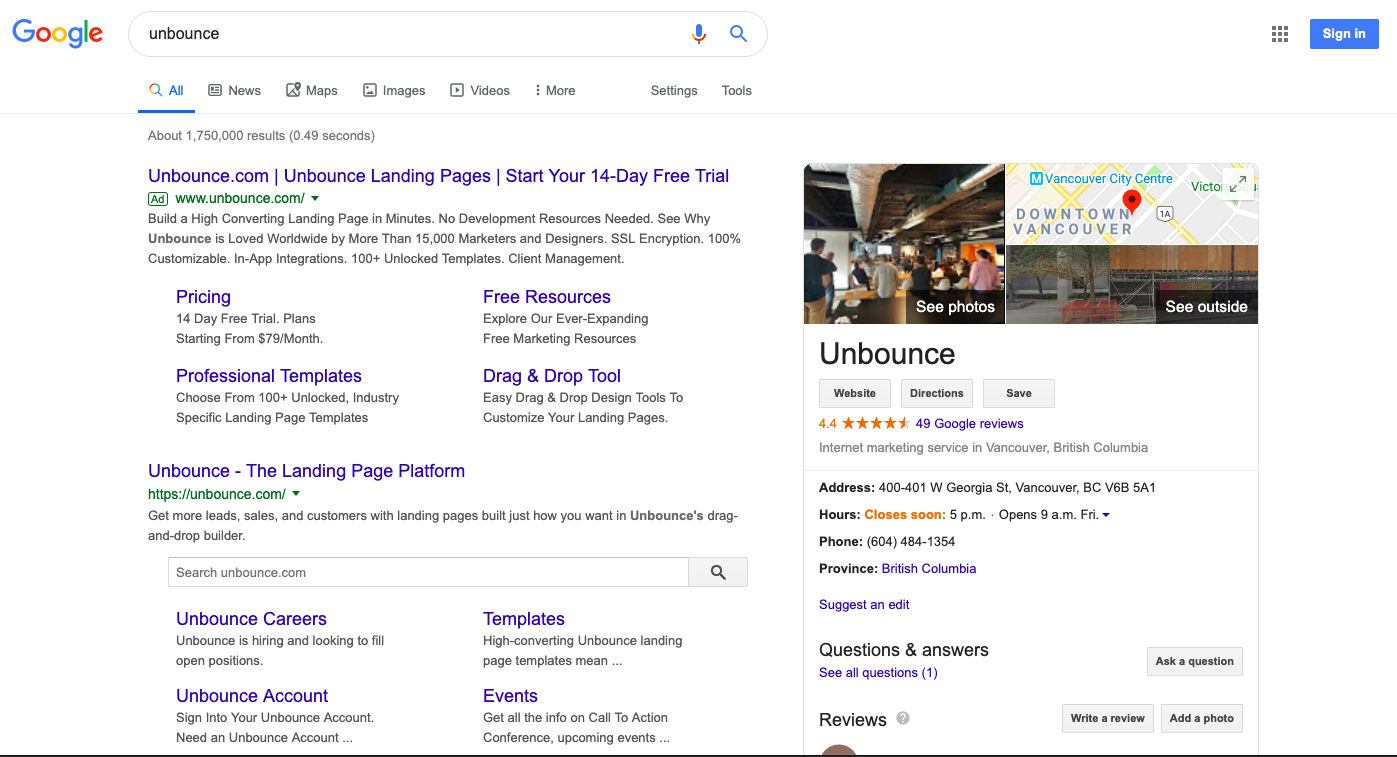This screenshot has height=757, width=1397.
Task: Expand the ad URL dropdown arrow
Action: tap(315, 199)
